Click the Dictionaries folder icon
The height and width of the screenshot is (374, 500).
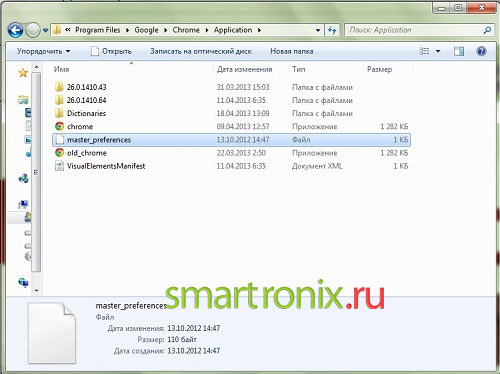[59, 113]
